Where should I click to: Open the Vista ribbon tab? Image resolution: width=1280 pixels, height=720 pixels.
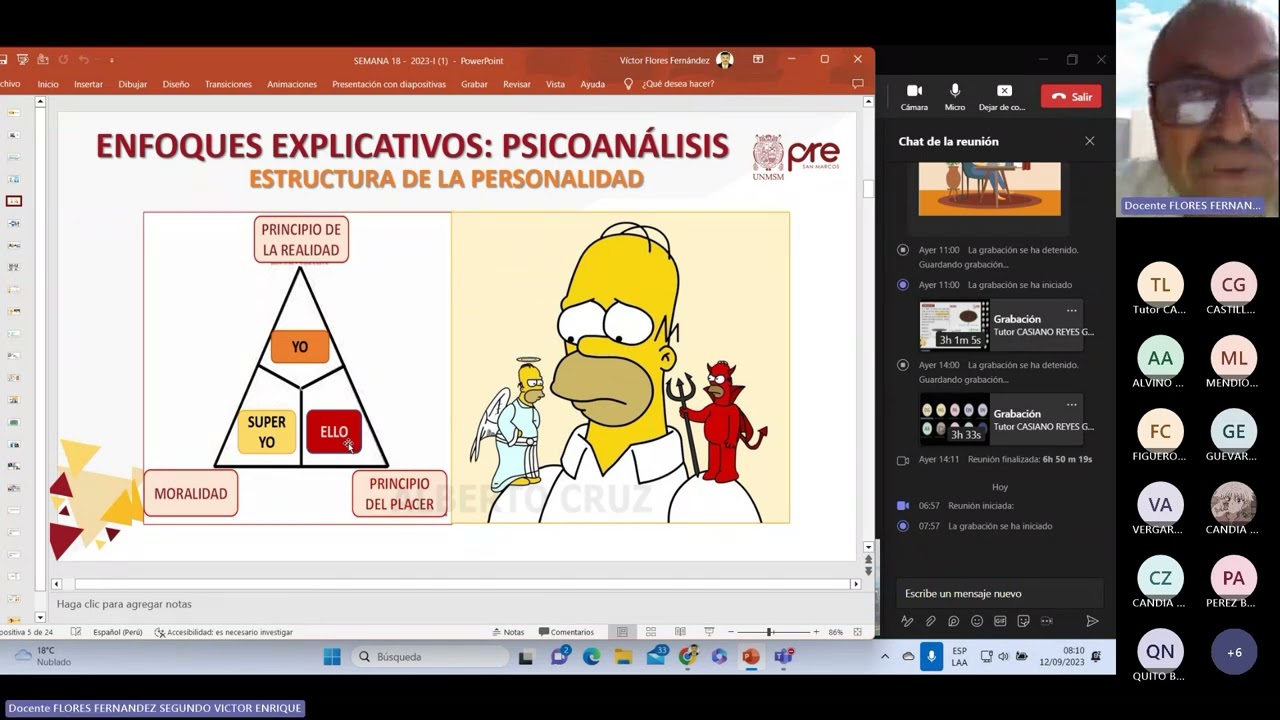555,84
